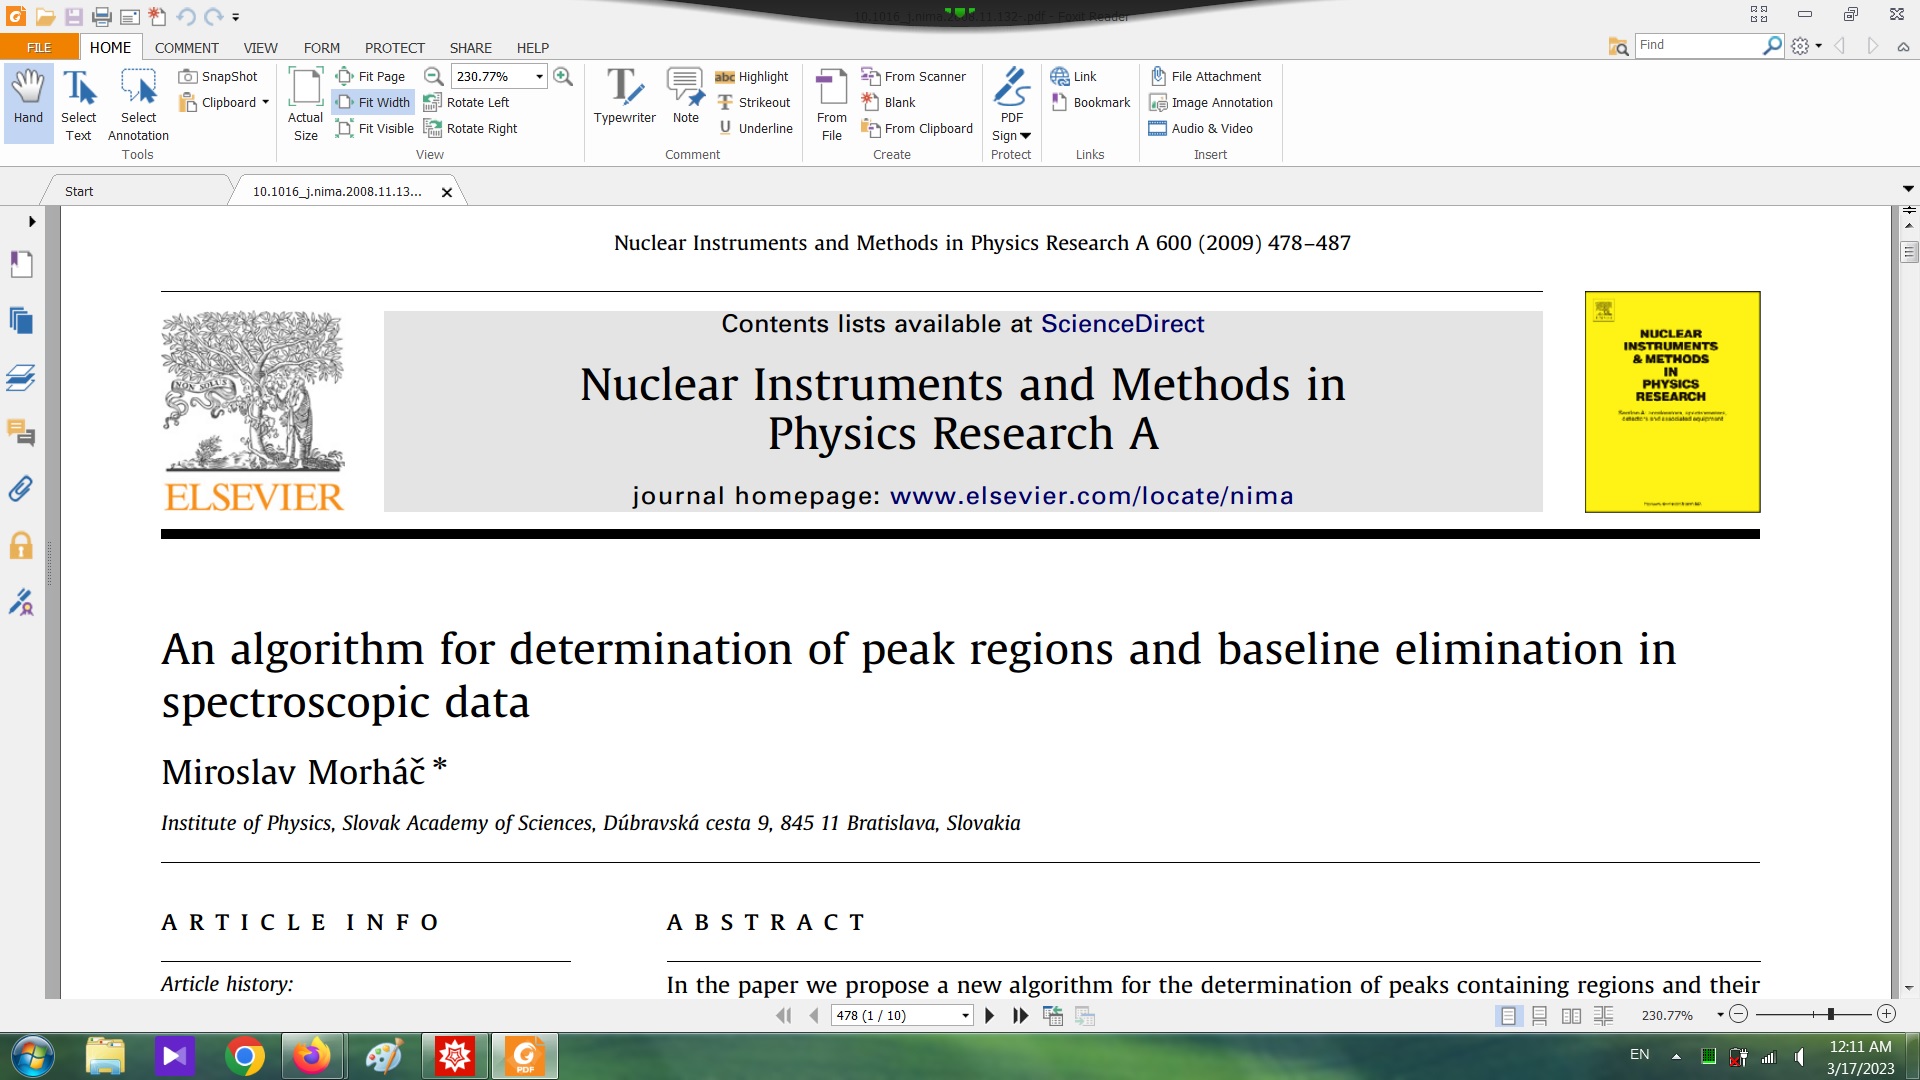
Task: Open the attachments paperclip panel
Action: 21,488
